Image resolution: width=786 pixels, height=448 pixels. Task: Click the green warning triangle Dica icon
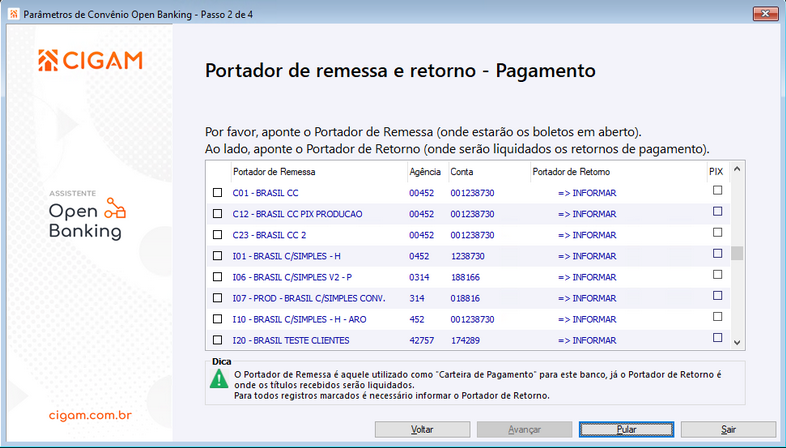point(219,379)
